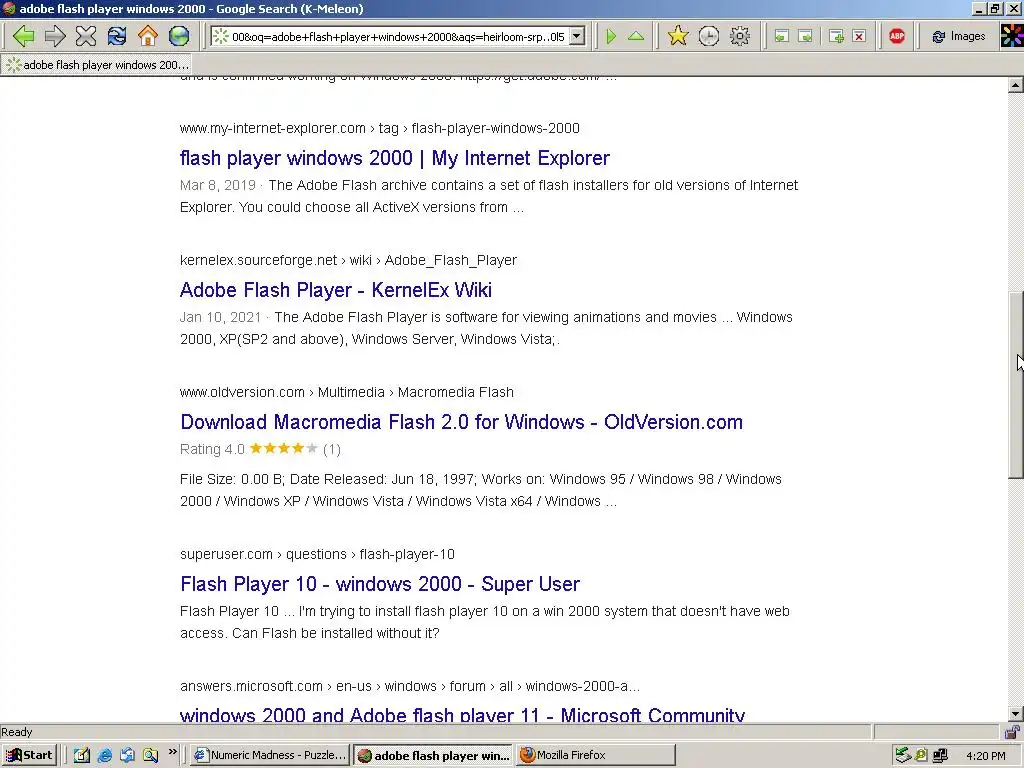Image resolution: width=1024 pixels, height=768 pixels.
Task: Click the green Go arrow
Action: pyautogui.click(x=611, y=37)
